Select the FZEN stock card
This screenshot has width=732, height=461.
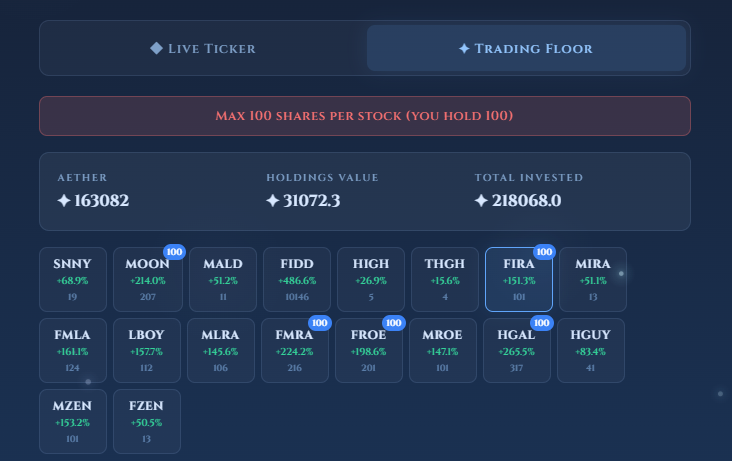[x=147, y=421]
